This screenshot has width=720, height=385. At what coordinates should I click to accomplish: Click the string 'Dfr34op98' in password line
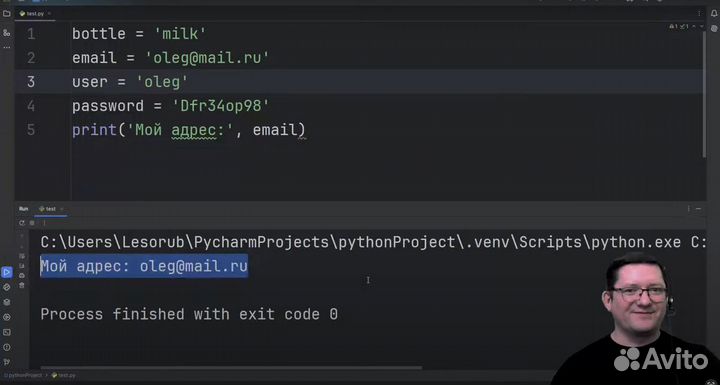221,106
